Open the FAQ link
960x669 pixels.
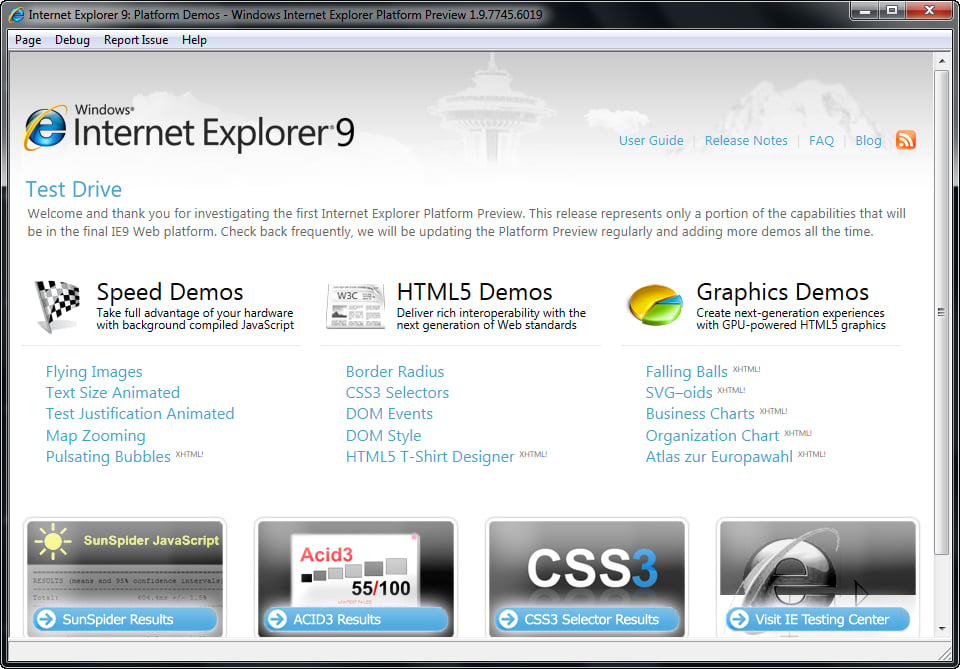(x=821, y=140)
